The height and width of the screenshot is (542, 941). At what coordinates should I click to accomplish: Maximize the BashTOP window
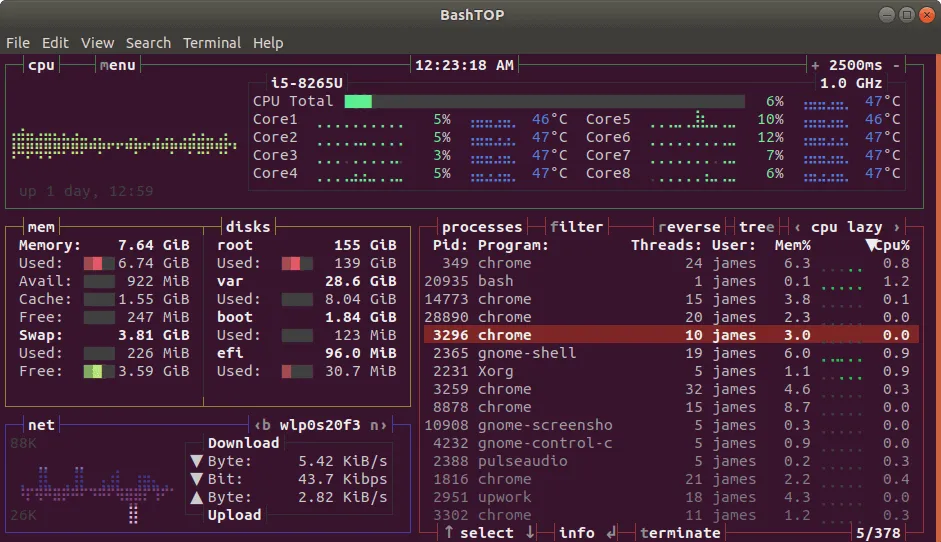click(907, 14)
